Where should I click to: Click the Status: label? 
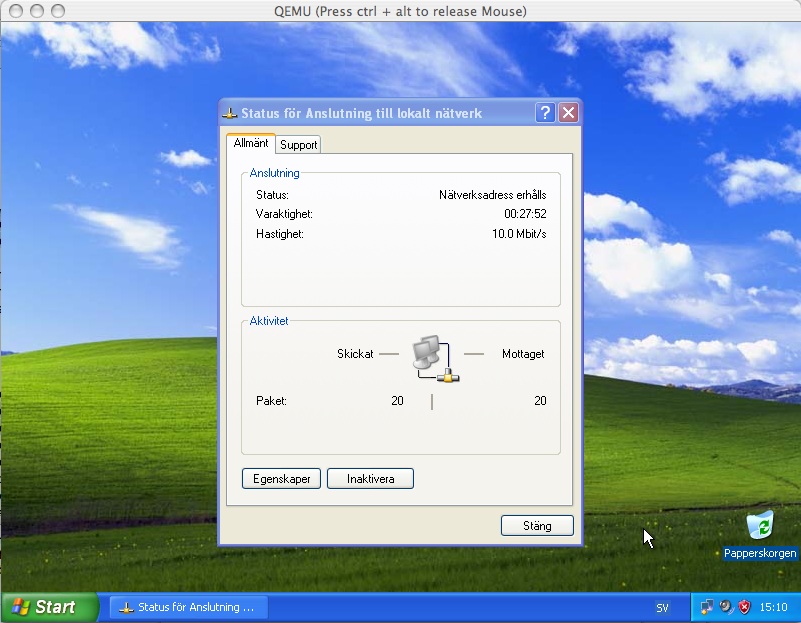[272, 195]
